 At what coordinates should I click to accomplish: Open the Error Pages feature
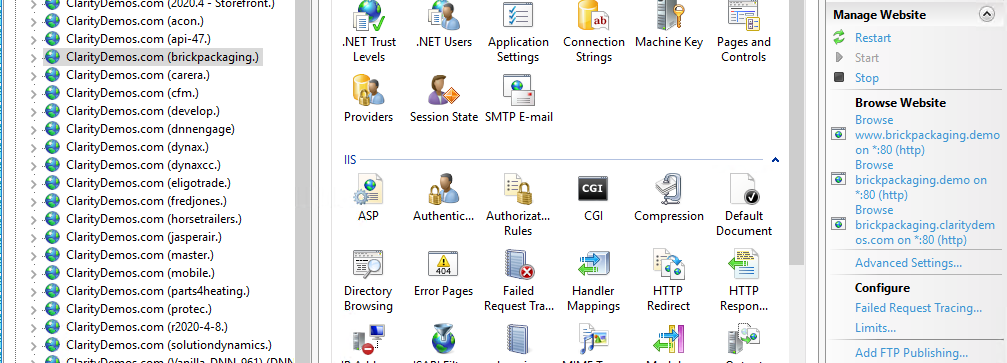(x=444, y=273)
